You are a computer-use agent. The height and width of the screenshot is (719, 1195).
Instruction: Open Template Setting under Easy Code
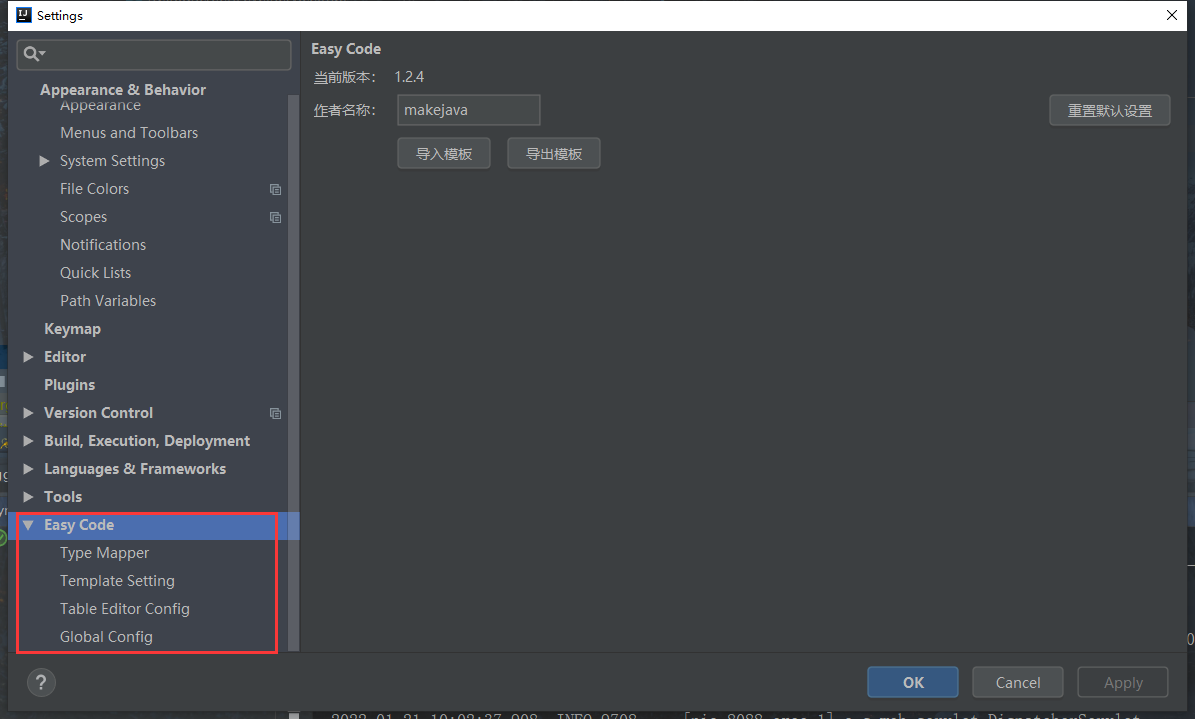click(117, 581)
